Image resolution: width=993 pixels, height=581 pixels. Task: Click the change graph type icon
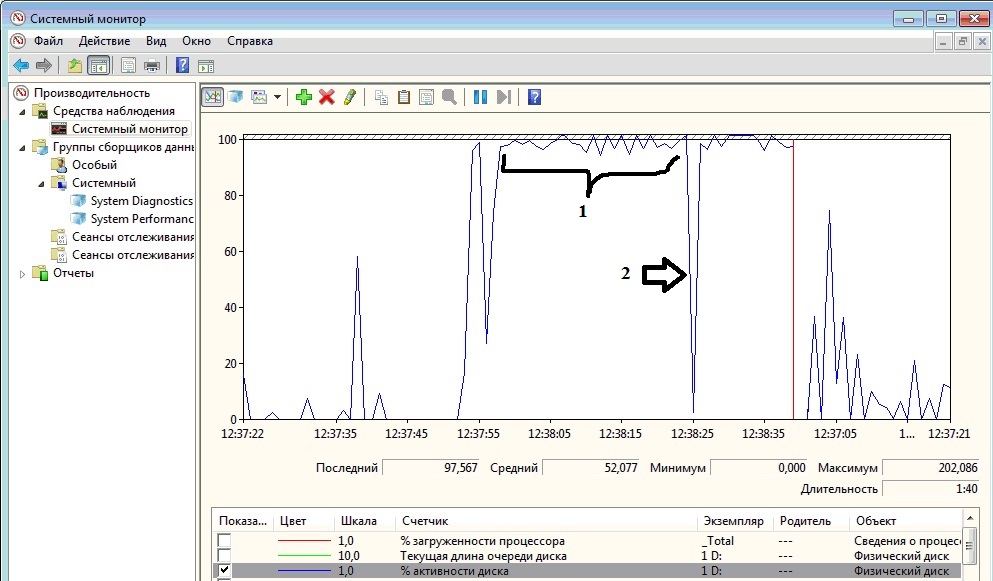pyautogui.click(x=260, y=97)
